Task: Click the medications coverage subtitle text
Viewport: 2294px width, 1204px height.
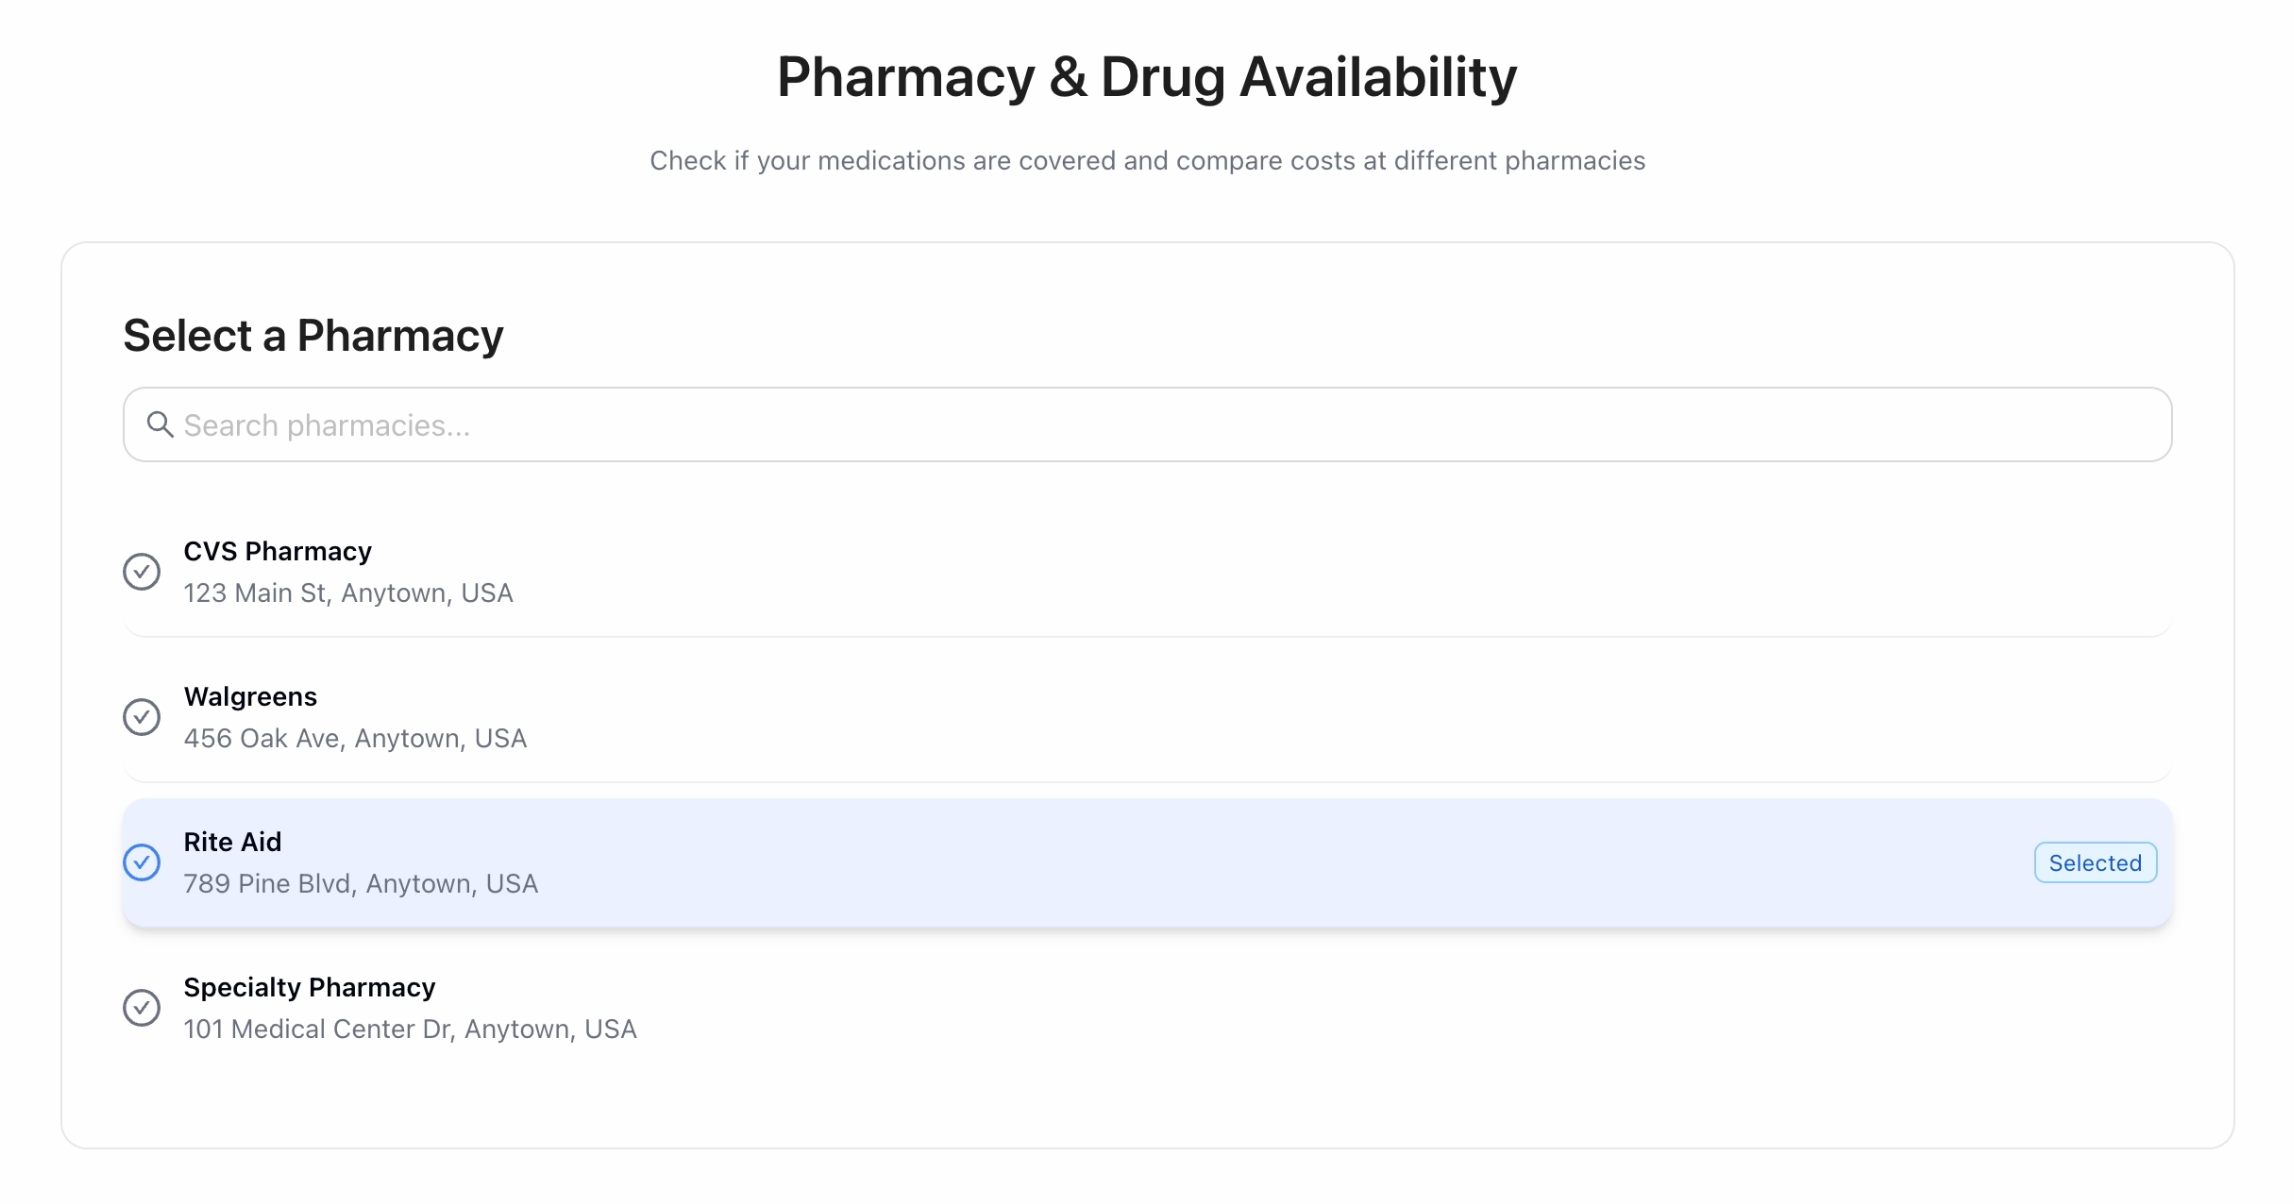Action: coord(1147,161)
